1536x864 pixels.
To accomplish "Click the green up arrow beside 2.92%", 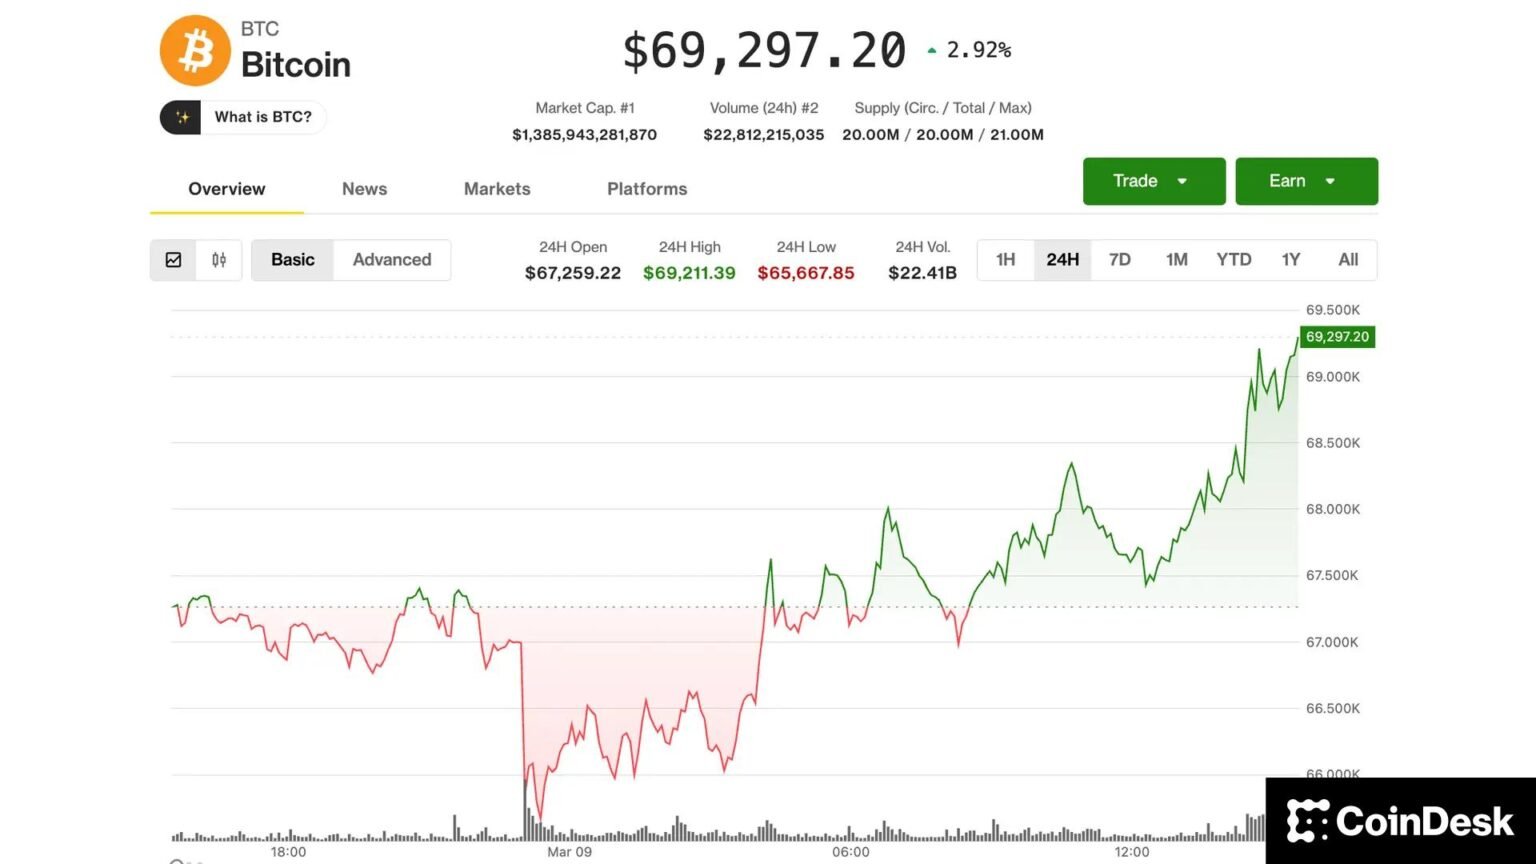I will 931,48.
